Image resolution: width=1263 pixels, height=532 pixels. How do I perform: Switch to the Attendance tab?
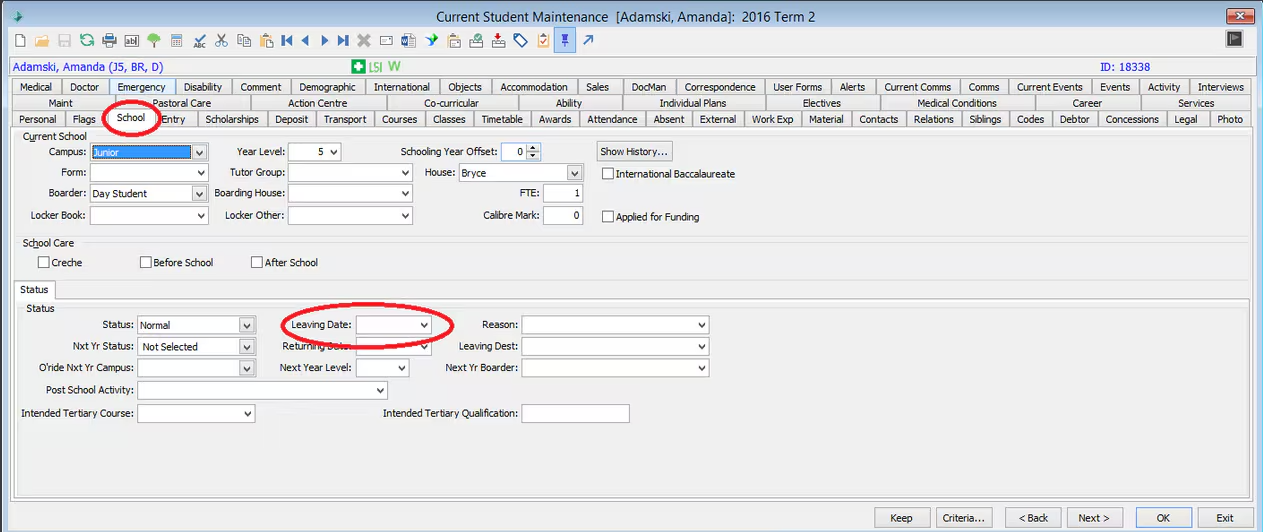[612, 119]
